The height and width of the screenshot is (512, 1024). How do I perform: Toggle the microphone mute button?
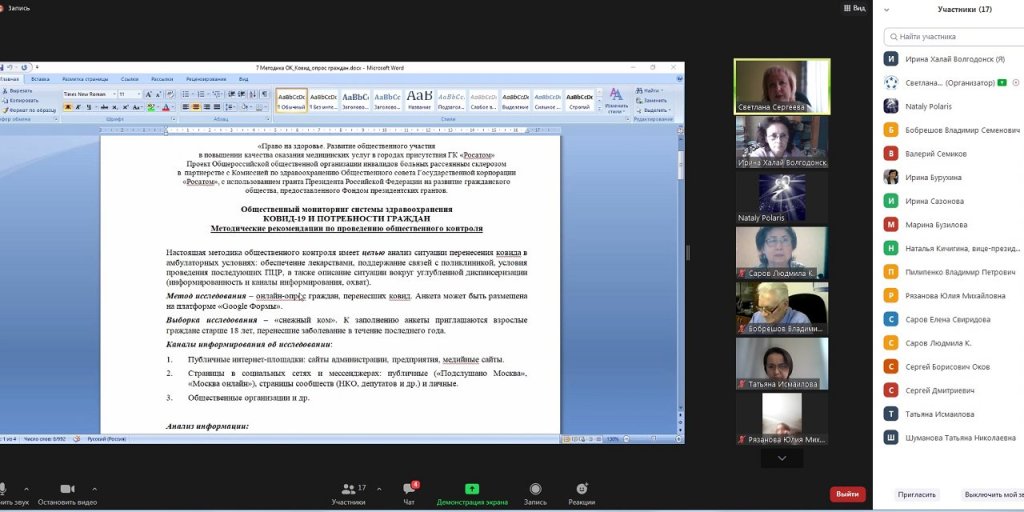coord(3,489)
